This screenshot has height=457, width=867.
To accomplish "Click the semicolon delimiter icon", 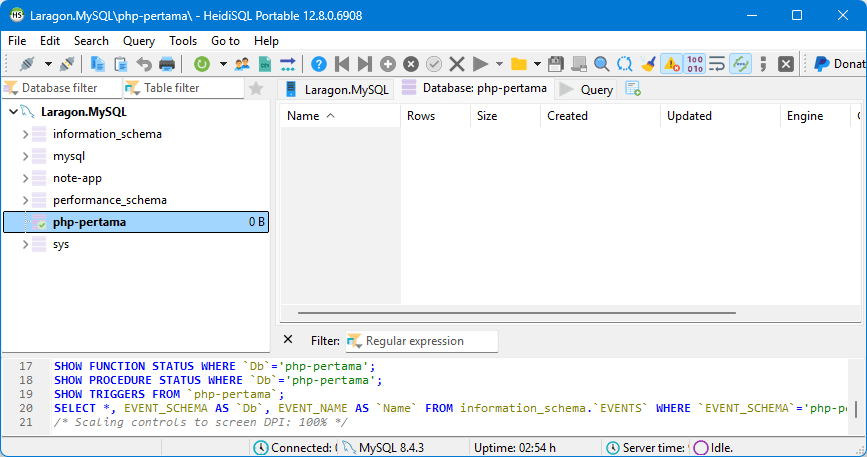I will pyautogui.click(x=763, y=64).
